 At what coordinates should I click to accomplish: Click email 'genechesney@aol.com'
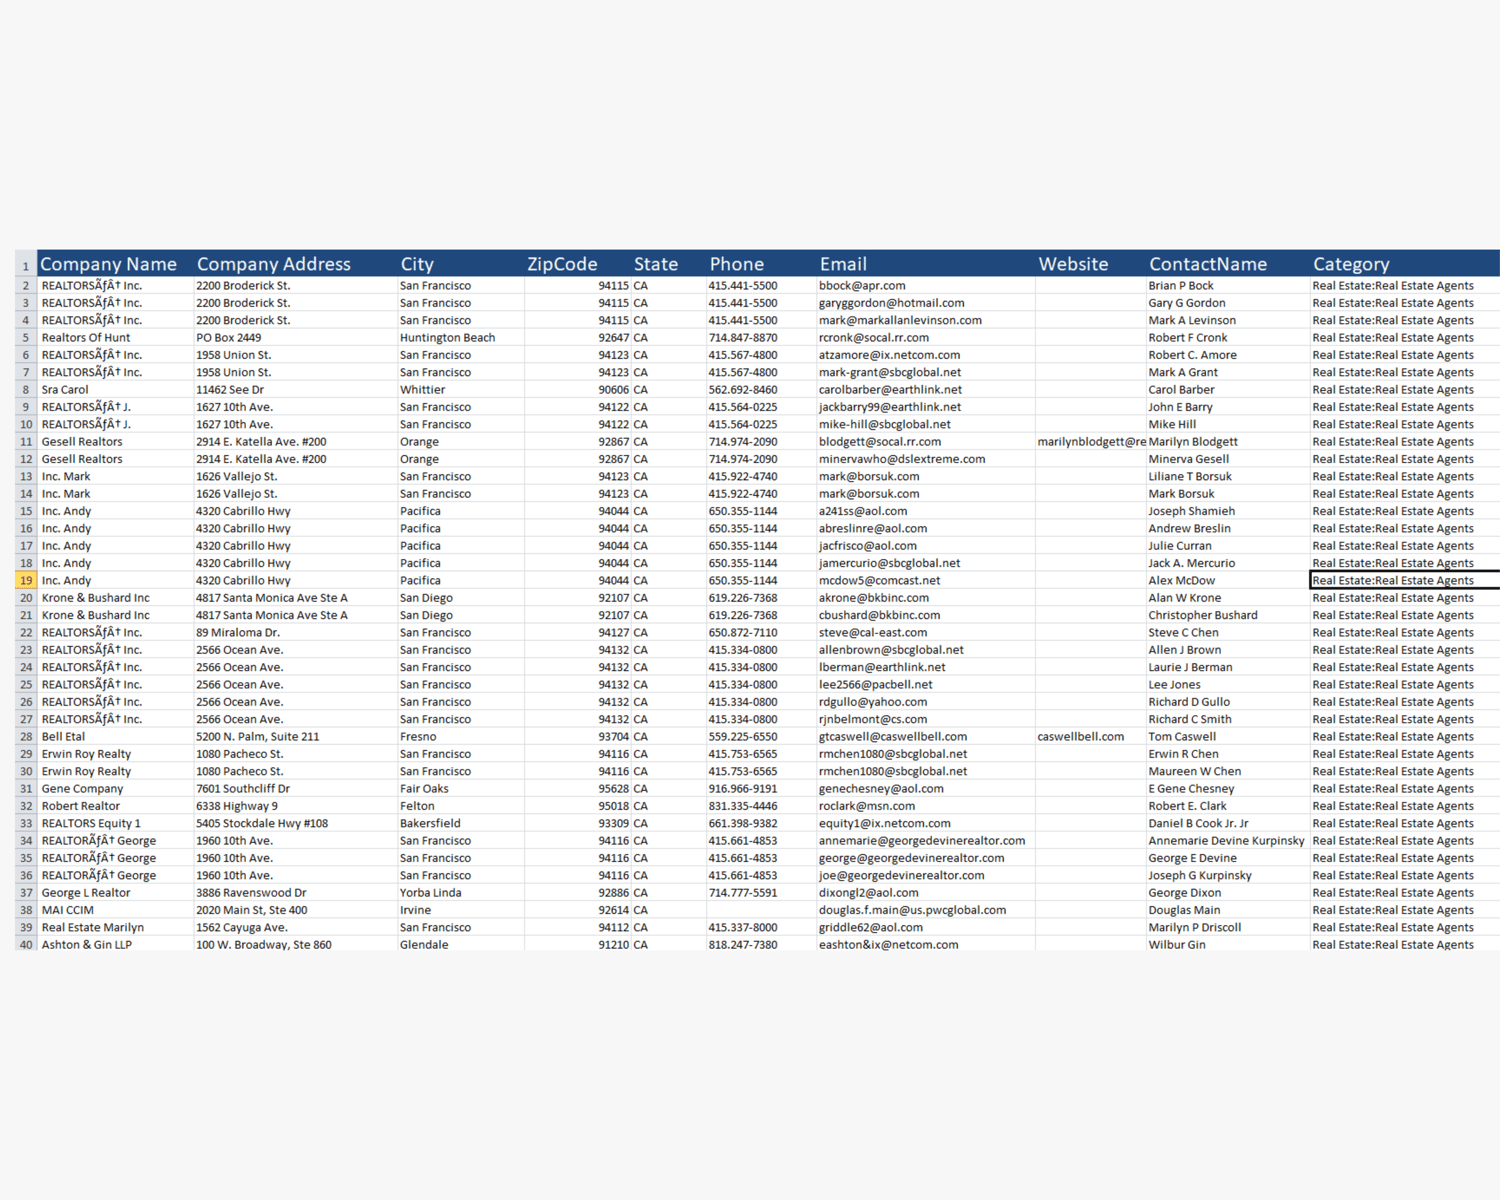click(x=926, y=788)
